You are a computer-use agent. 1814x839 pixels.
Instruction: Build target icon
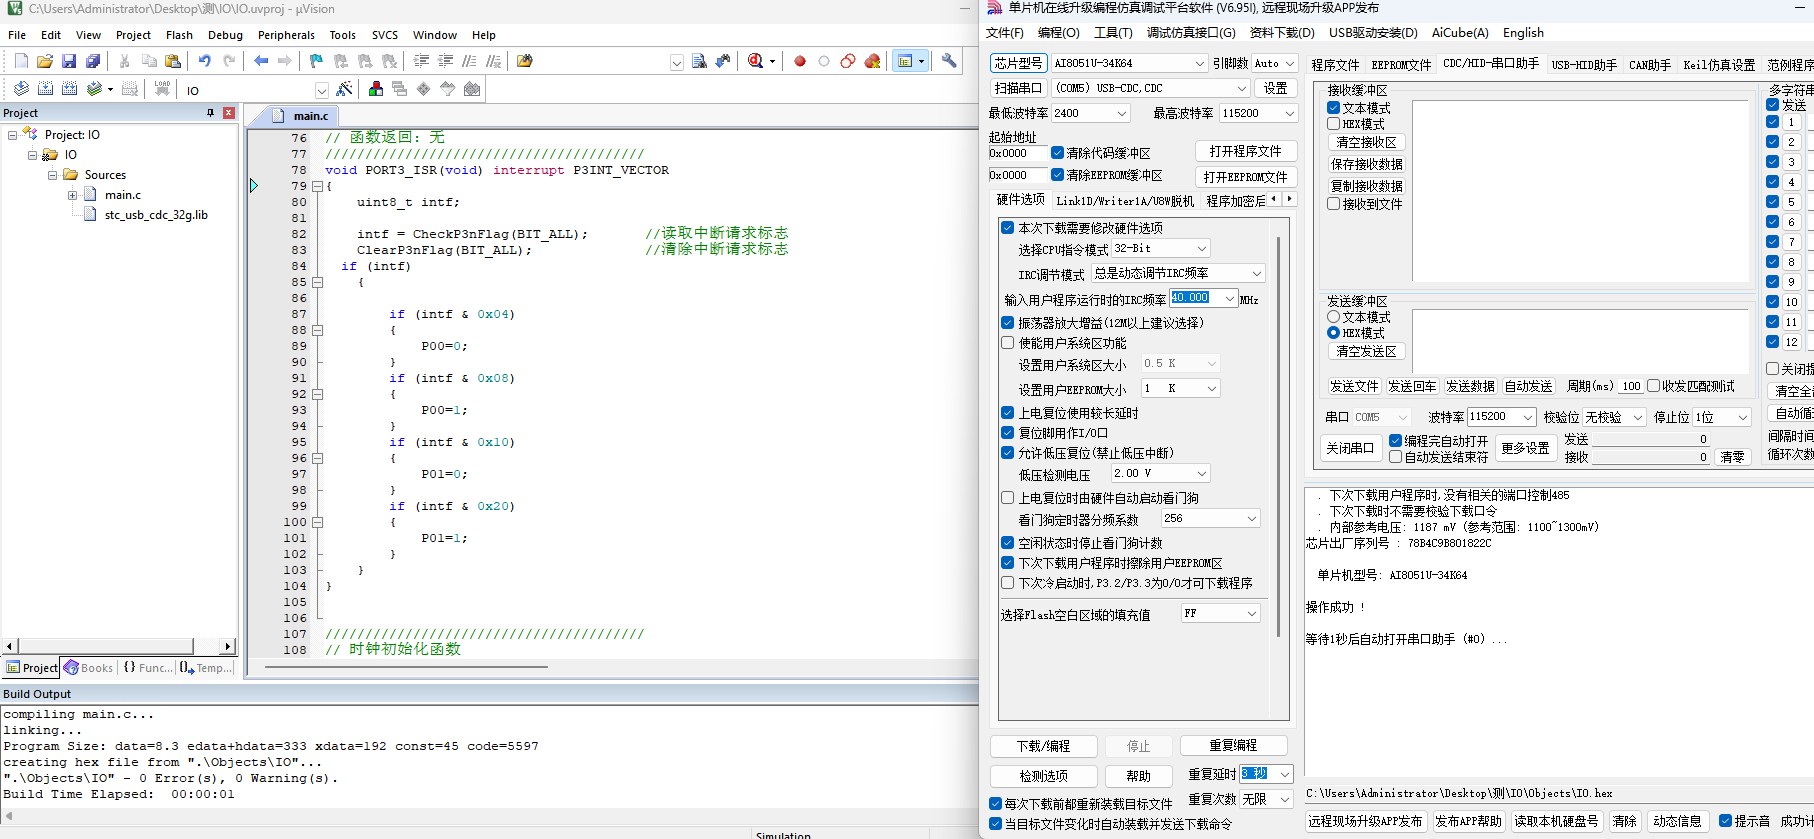point(45,89)
